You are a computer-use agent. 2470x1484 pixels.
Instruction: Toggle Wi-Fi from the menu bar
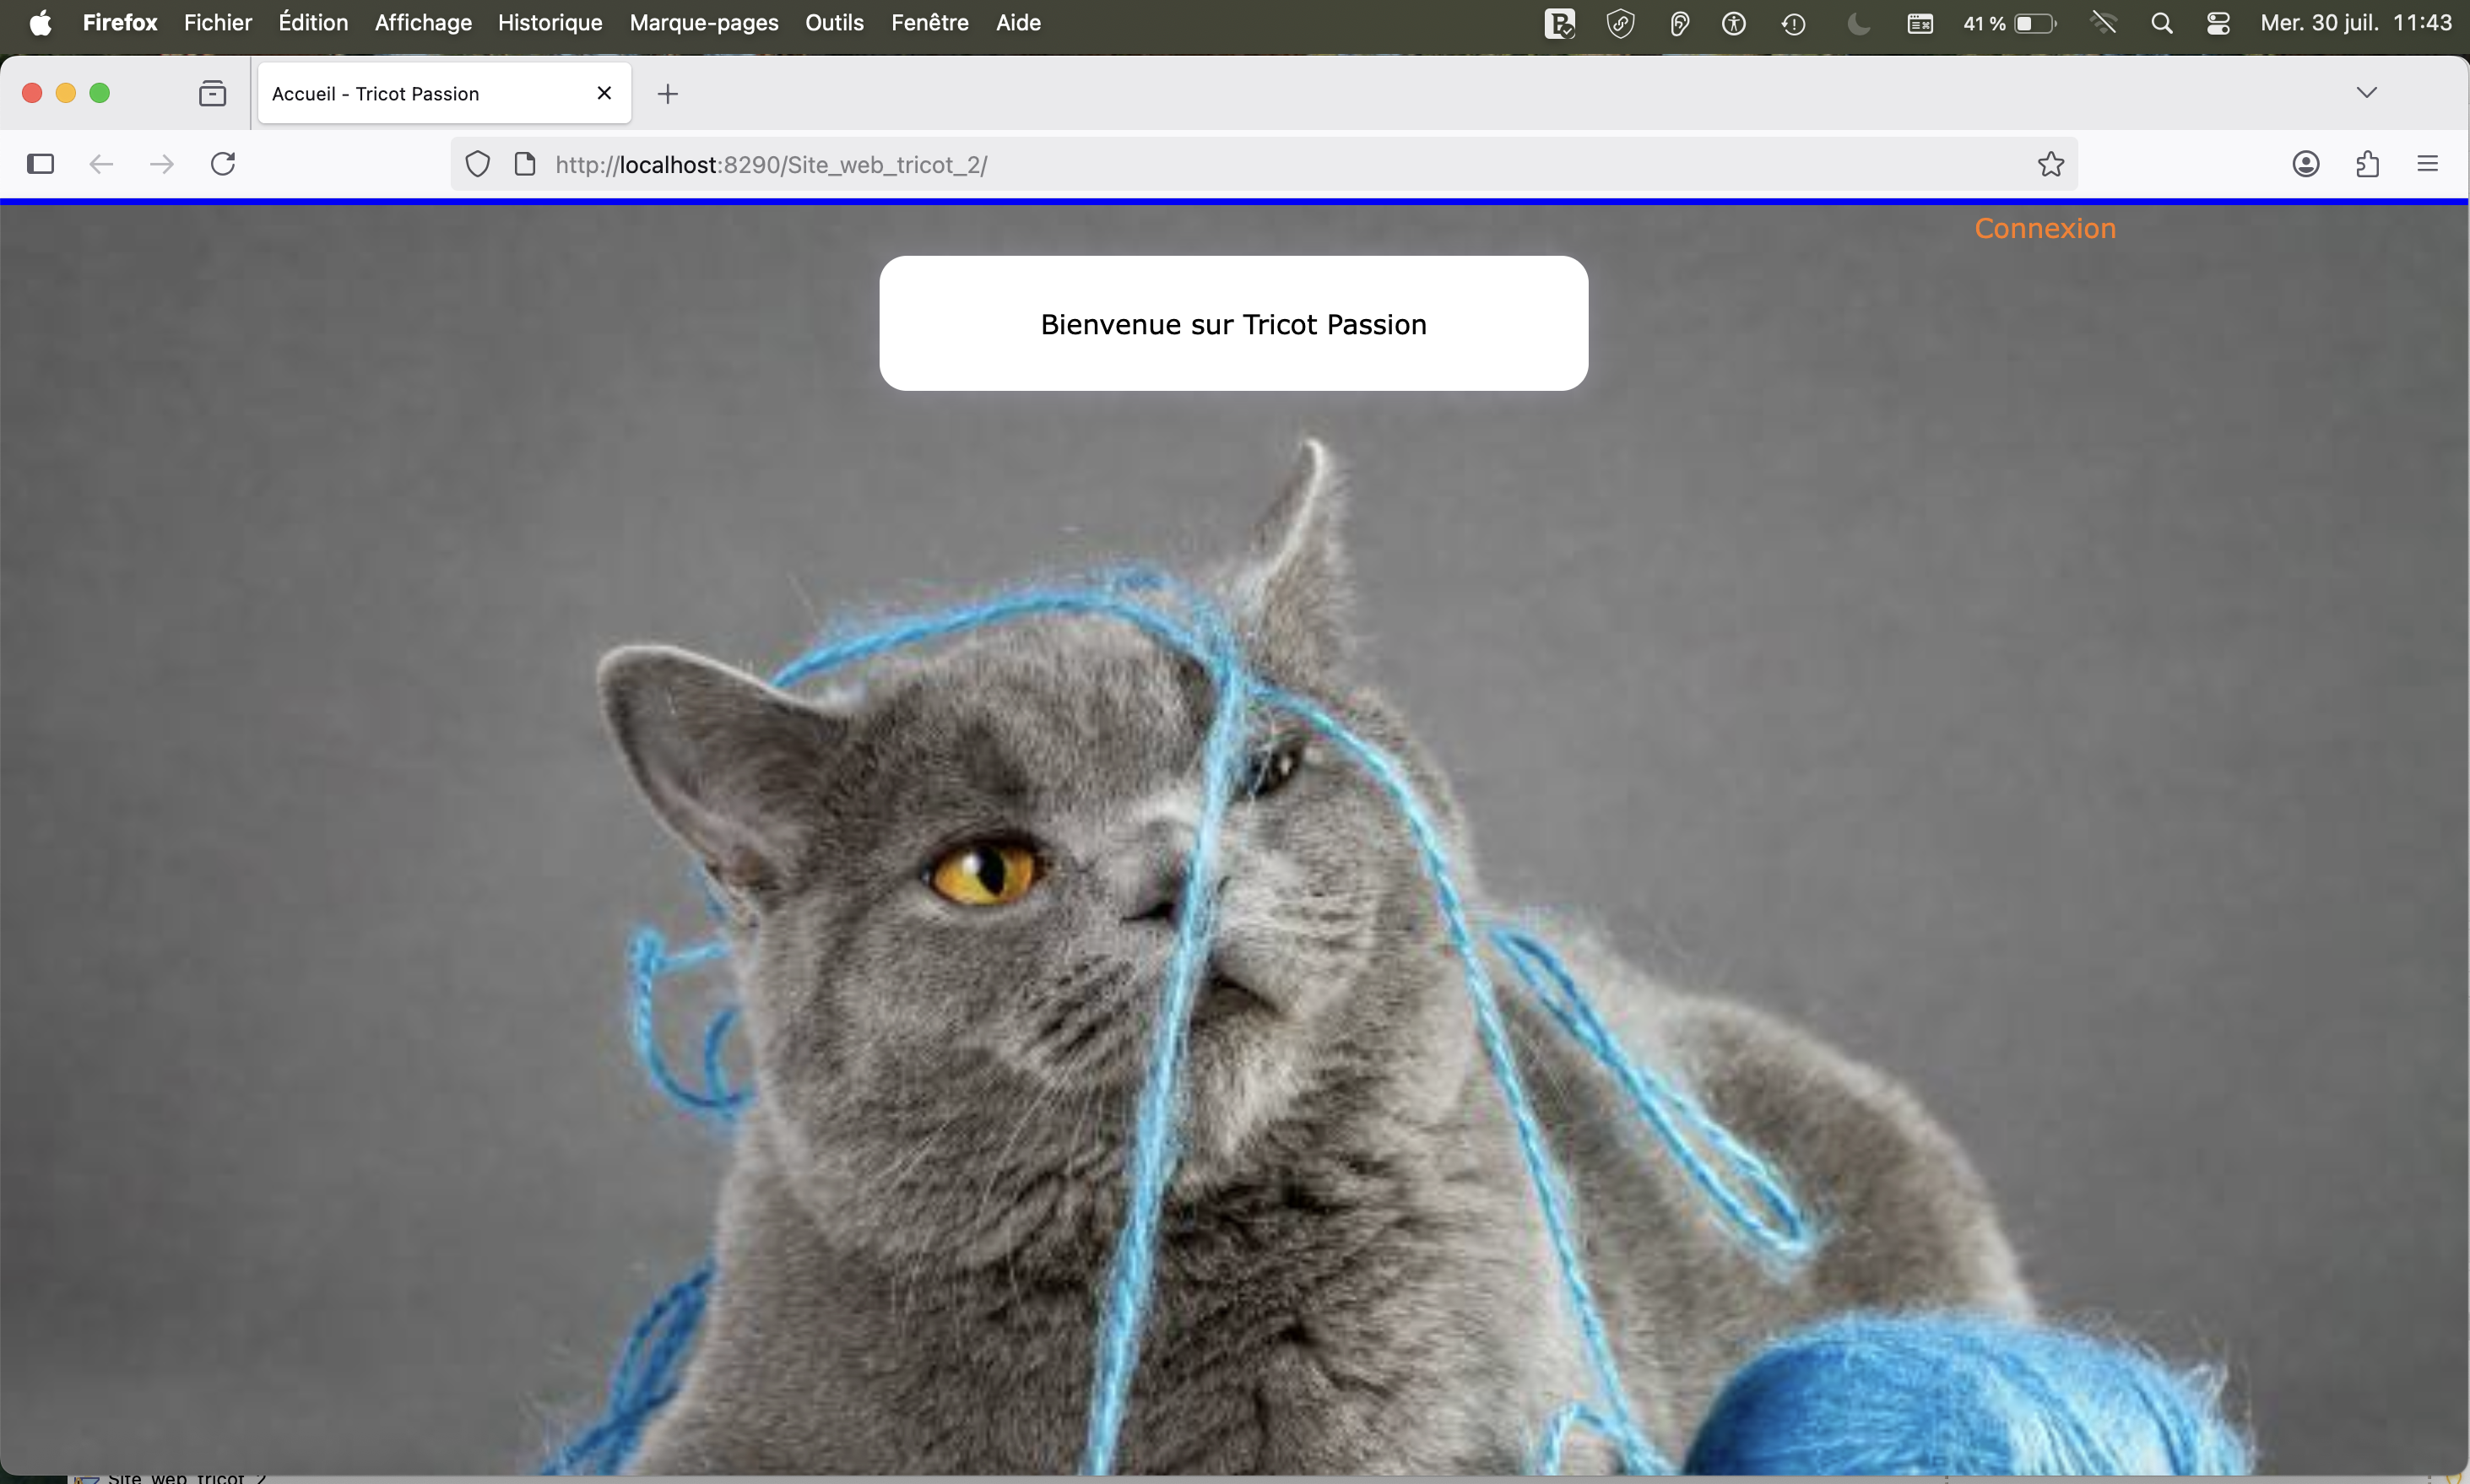click(x=2103, y=22)
